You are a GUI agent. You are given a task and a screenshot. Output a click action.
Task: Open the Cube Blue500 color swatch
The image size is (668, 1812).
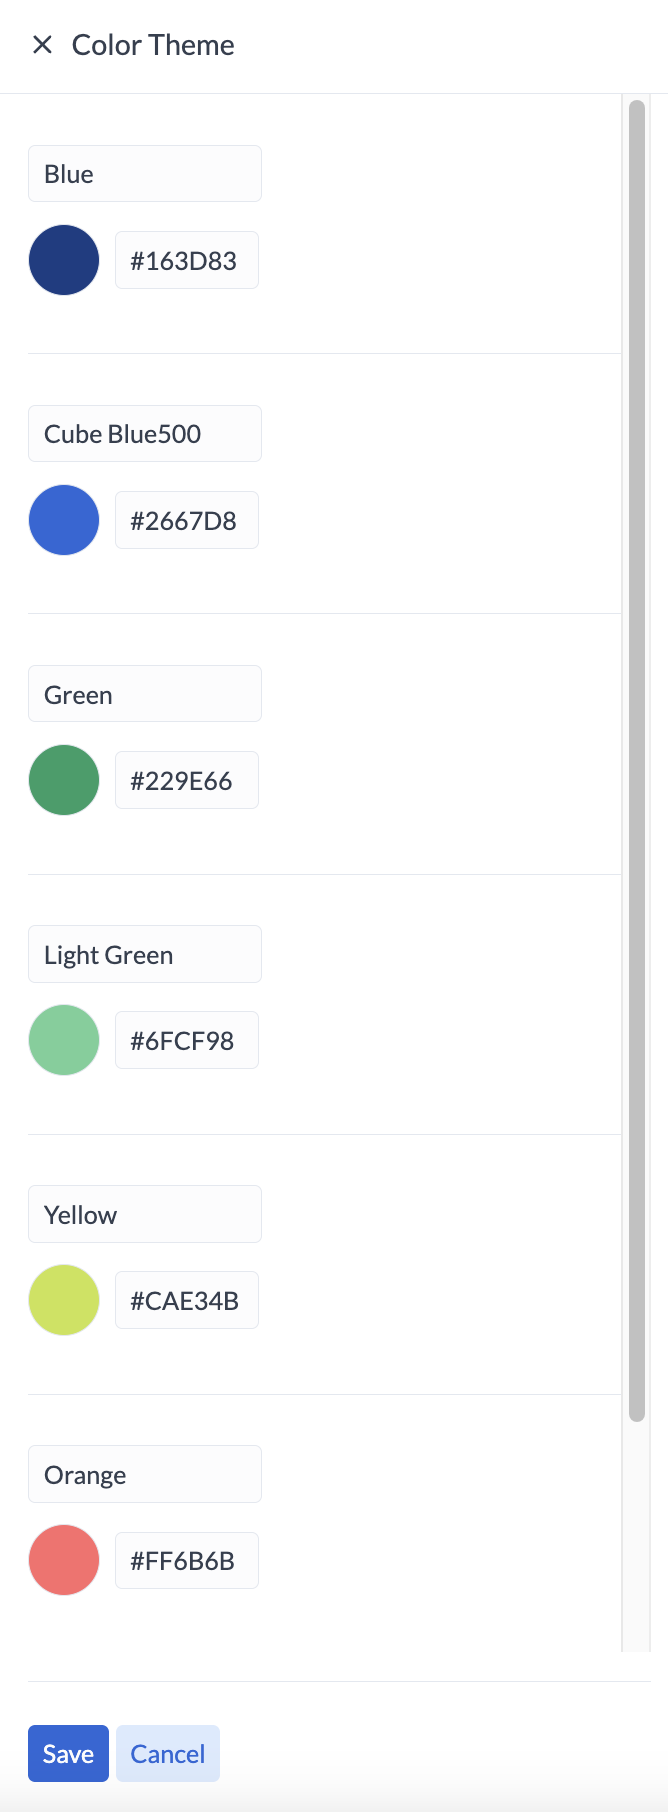tap(64, 520)
